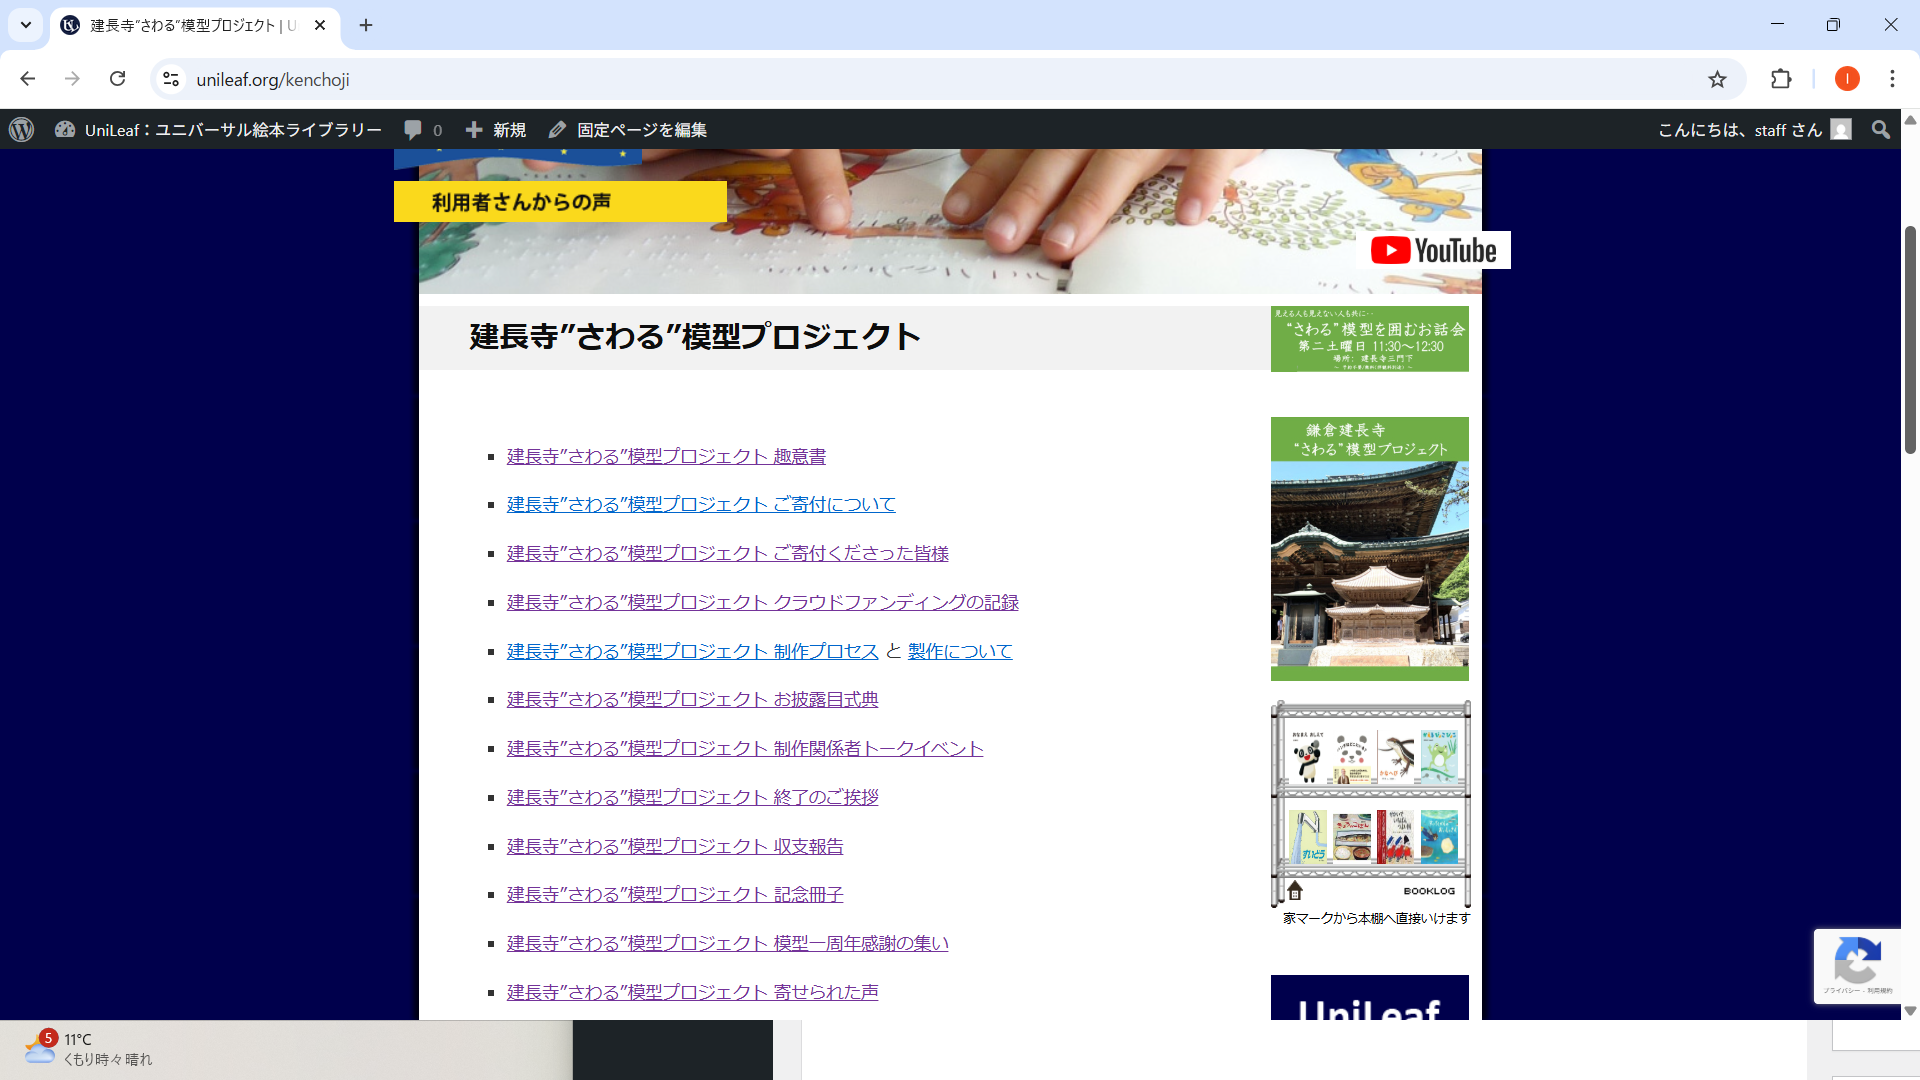1920x1080 pixels.
Task: Click the WordPress logo in admin bar
Action: 22,130
